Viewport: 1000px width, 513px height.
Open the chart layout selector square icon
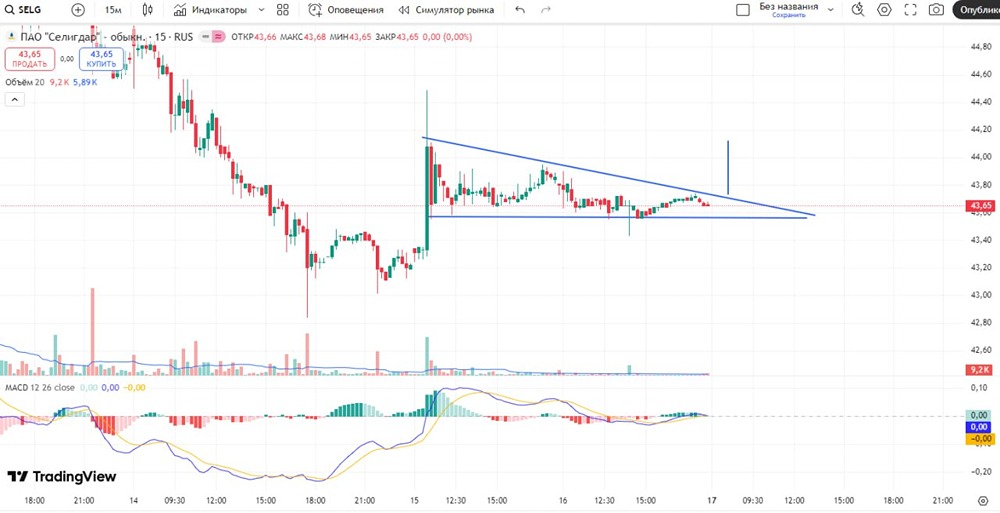742,10
